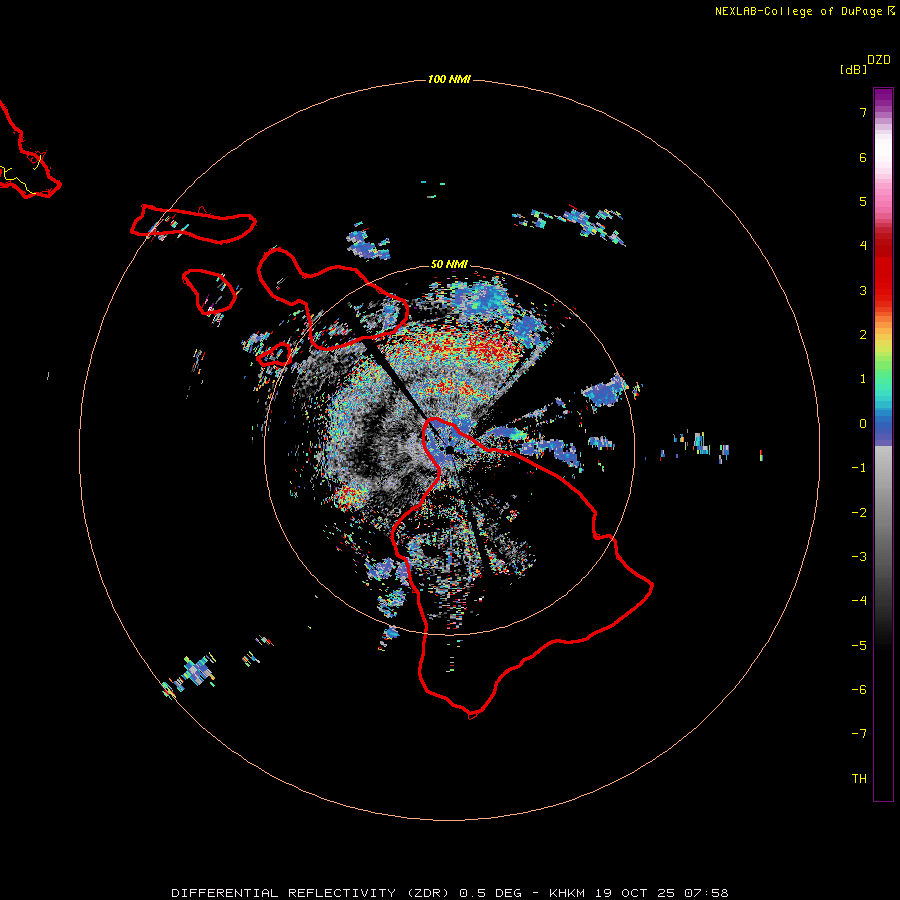The height and width of the screenshot is (900, 900).
Task: Click the -6 dB scale label
Action: click(859, 690)
